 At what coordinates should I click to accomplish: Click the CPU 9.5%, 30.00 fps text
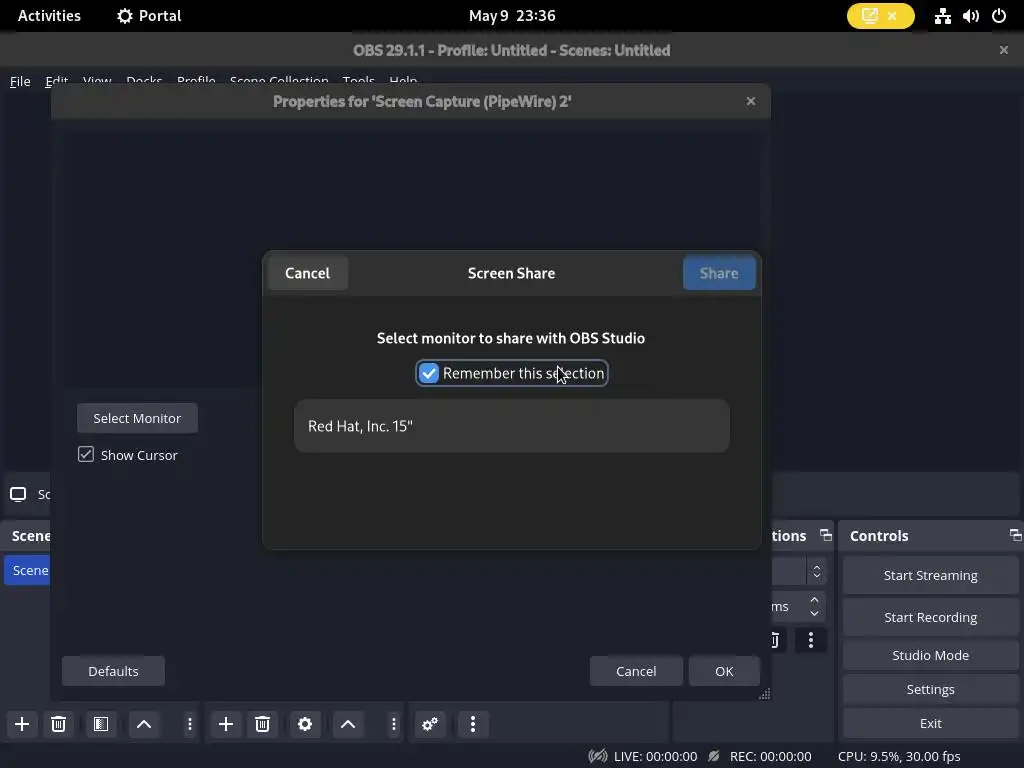pyautogui.click(x=899, y=756)
